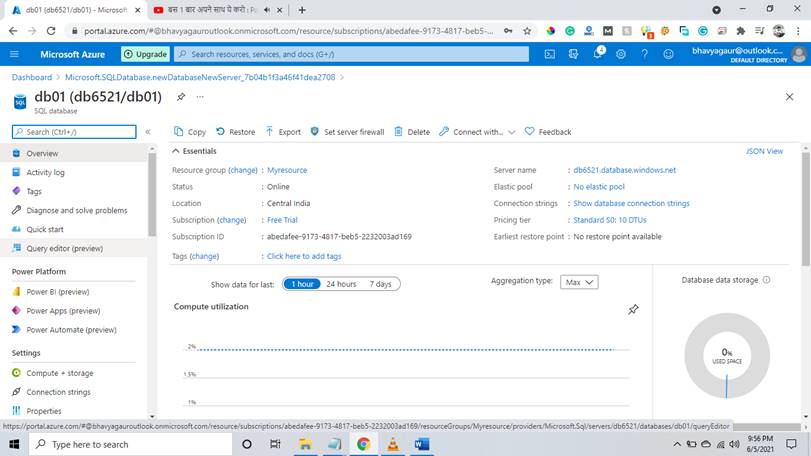Open Query editor (preview)

[x=74, y=248]
